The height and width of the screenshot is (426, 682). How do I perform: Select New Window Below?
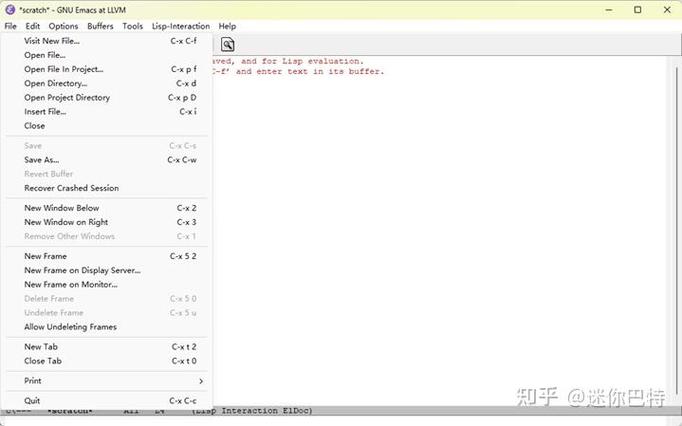(107, 208)
